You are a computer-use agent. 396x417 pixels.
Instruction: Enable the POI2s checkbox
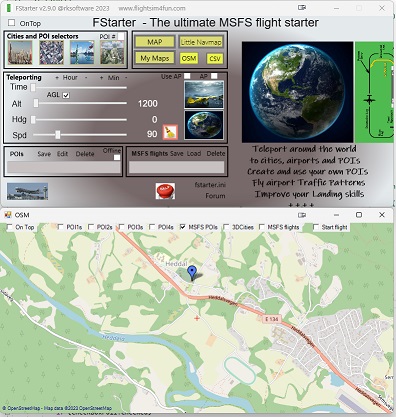[x=91, y=227]
